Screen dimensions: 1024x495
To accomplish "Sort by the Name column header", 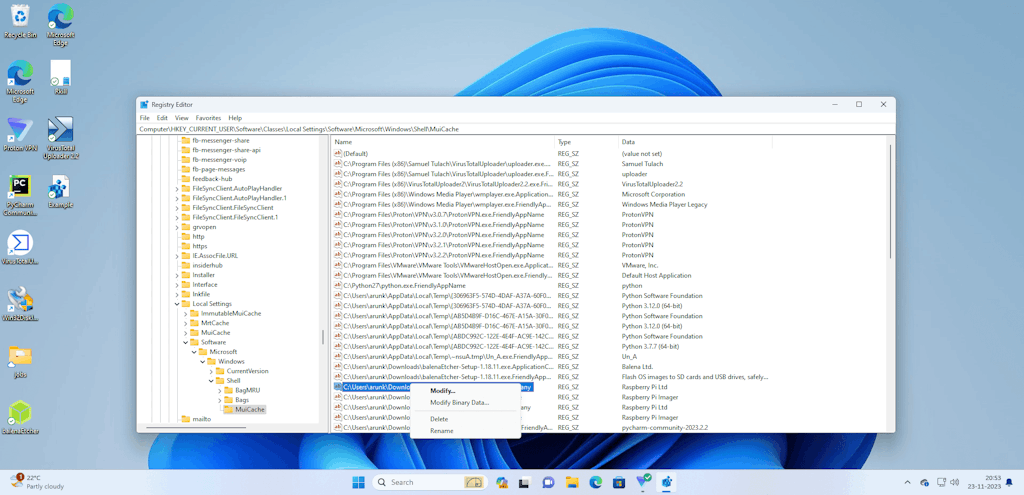I will [443, 142].
